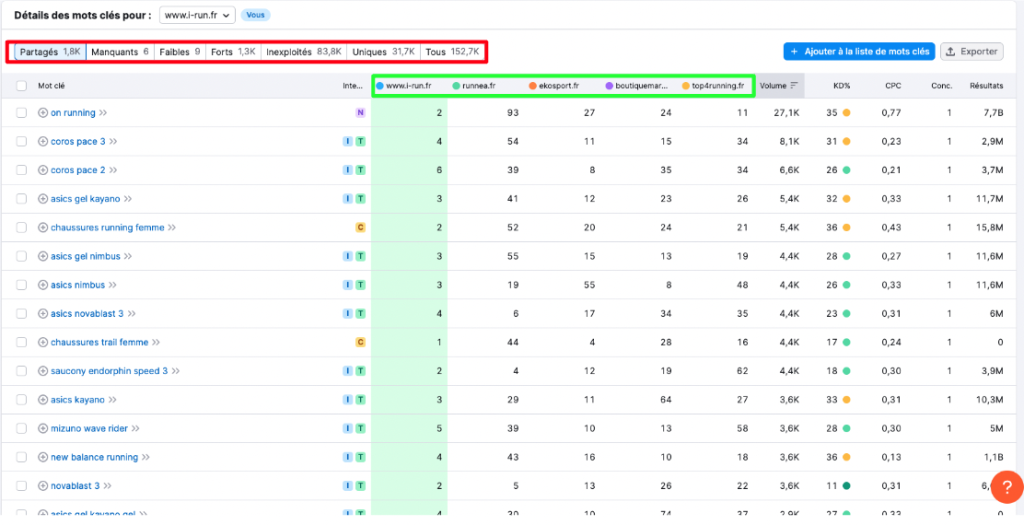Click the Volume column sort icon
1024x525 pixels.
pos(794,86)
